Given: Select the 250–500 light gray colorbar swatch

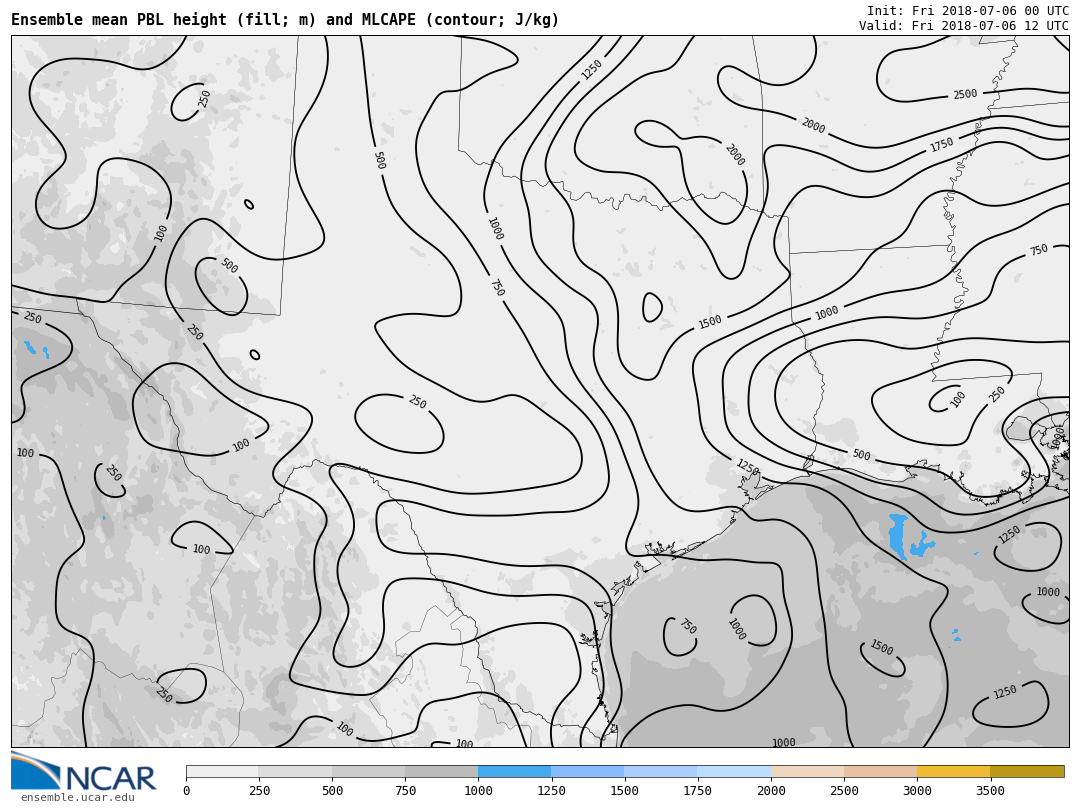Looking at the screenshot, I should pos(295,772).
